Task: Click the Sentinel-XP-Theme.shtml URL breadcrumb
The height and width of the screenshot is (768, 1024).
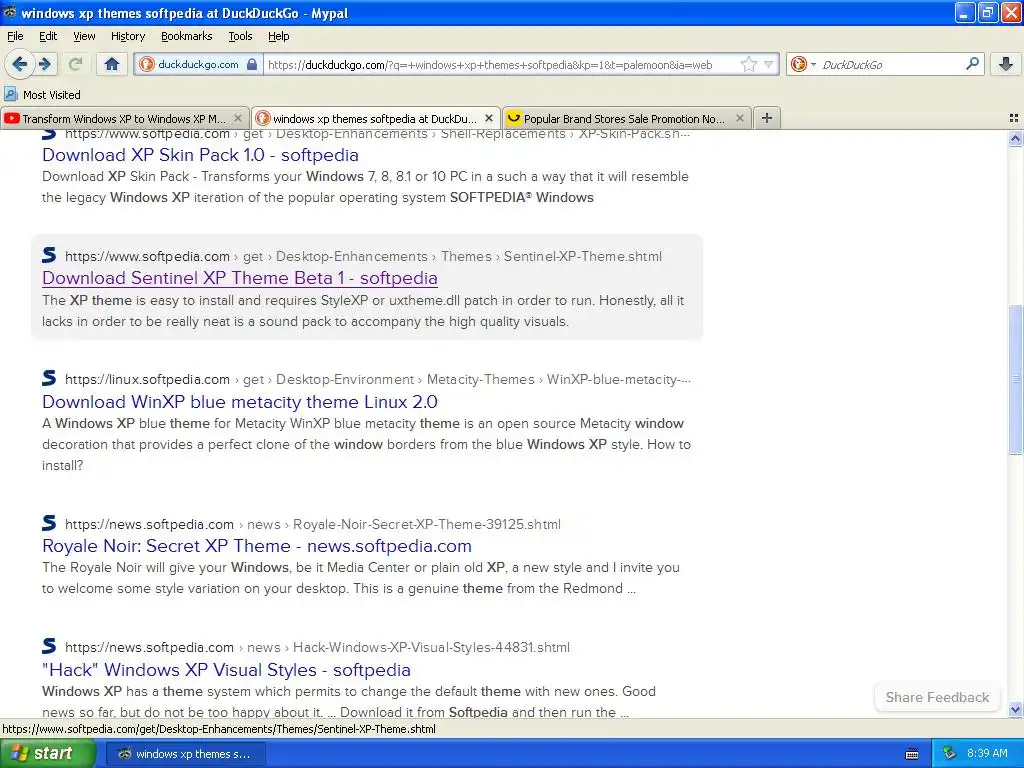Action: [x=583, y=256]
